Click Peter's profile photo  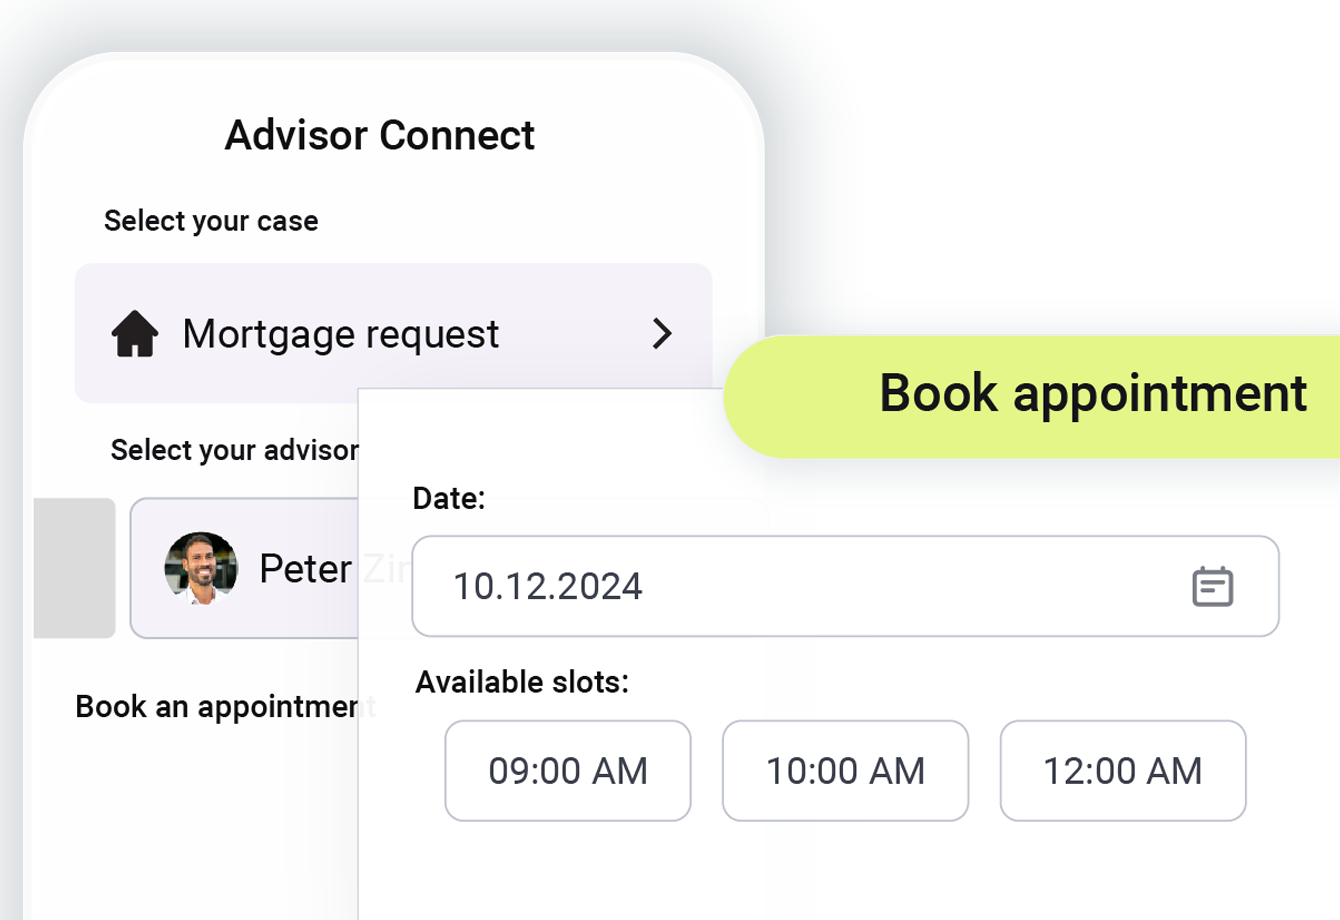coord(201,568)
